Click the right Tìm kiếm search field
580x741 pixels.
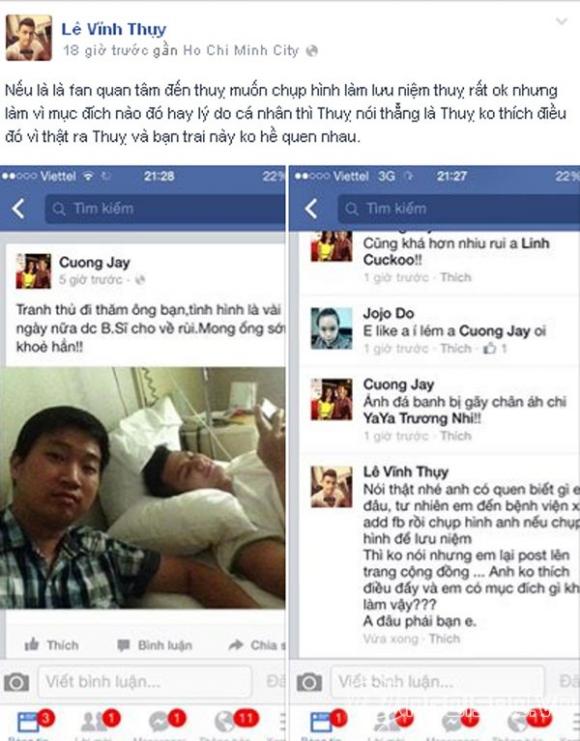459,208
